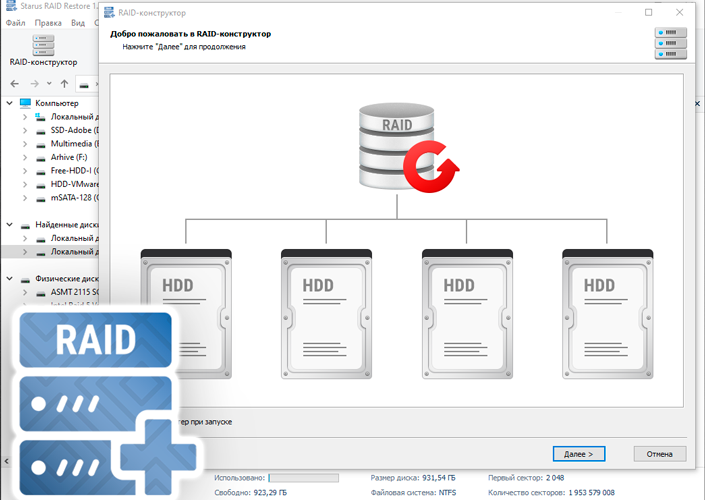Go up one level with up arrow

click(x=64, y=84)
